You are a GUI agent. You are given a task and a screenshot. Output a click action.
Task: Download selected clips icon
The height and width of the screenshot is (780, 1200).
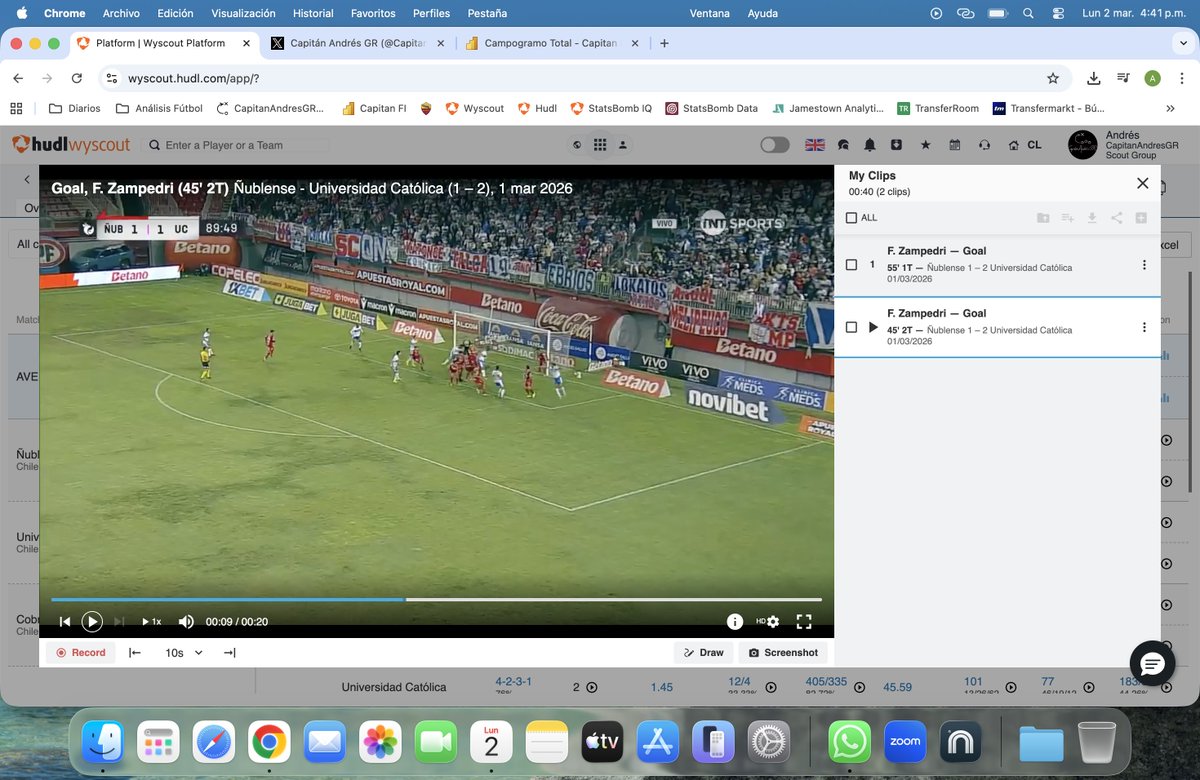(1092, 218)
